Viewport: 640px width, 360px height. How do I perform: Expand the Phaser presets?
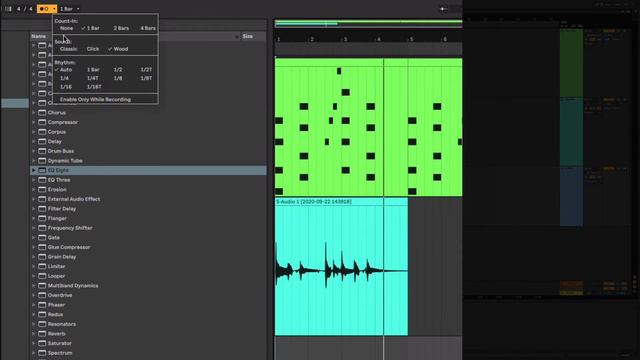[x=33, y=305]
